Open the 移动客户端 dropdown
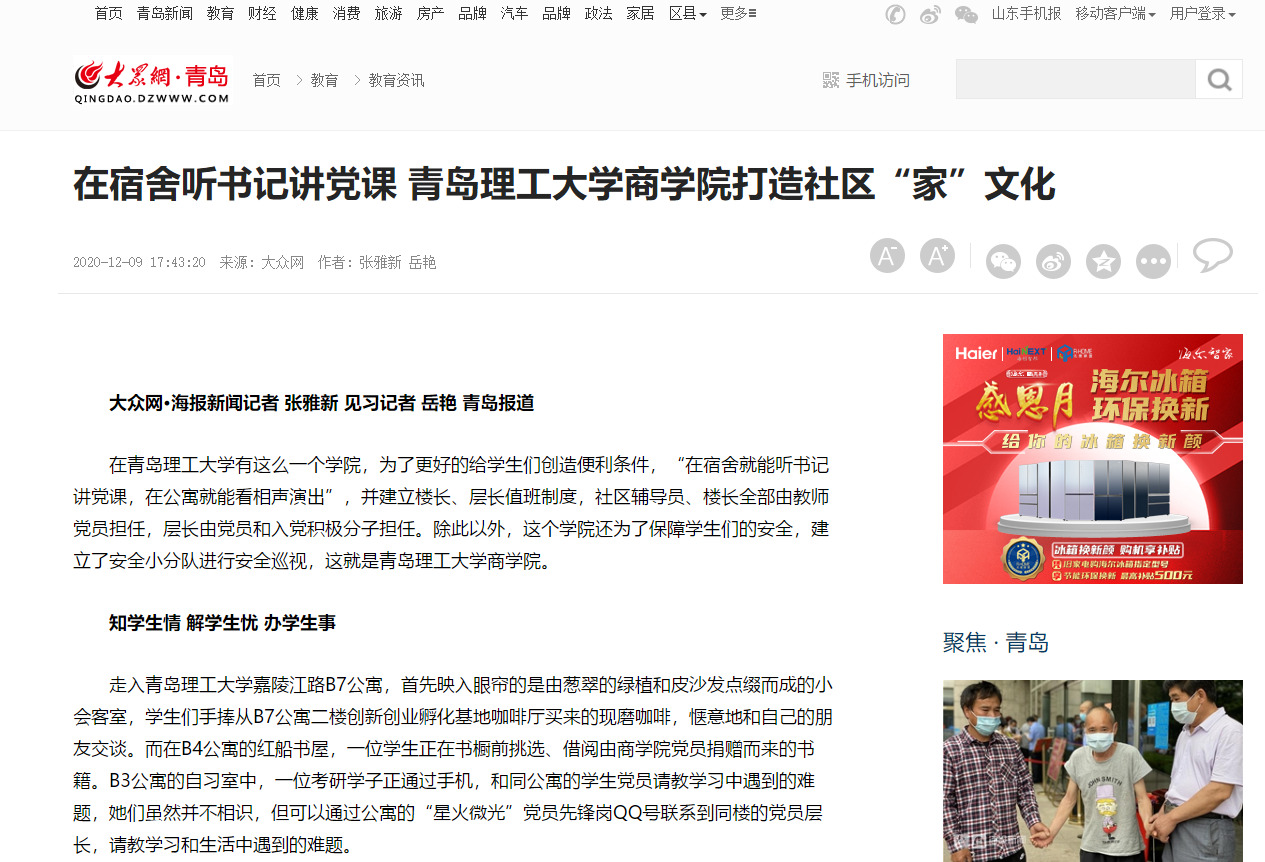 [x=1116, y=14]
